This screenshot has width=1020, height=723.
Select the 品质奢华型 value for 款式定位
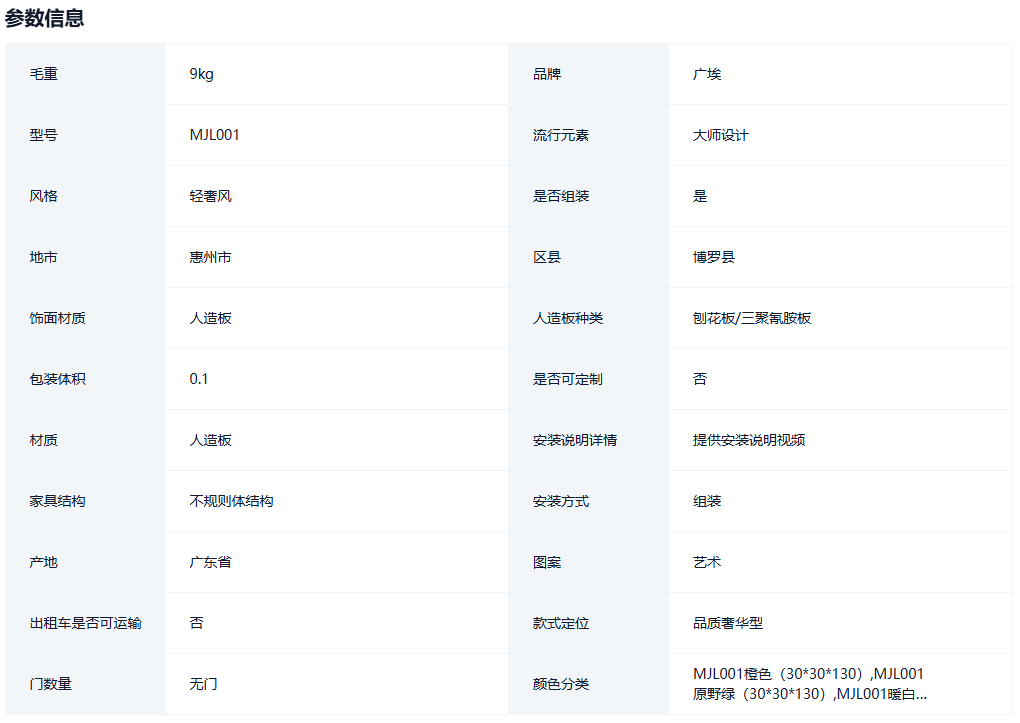(x=727, y=623)
